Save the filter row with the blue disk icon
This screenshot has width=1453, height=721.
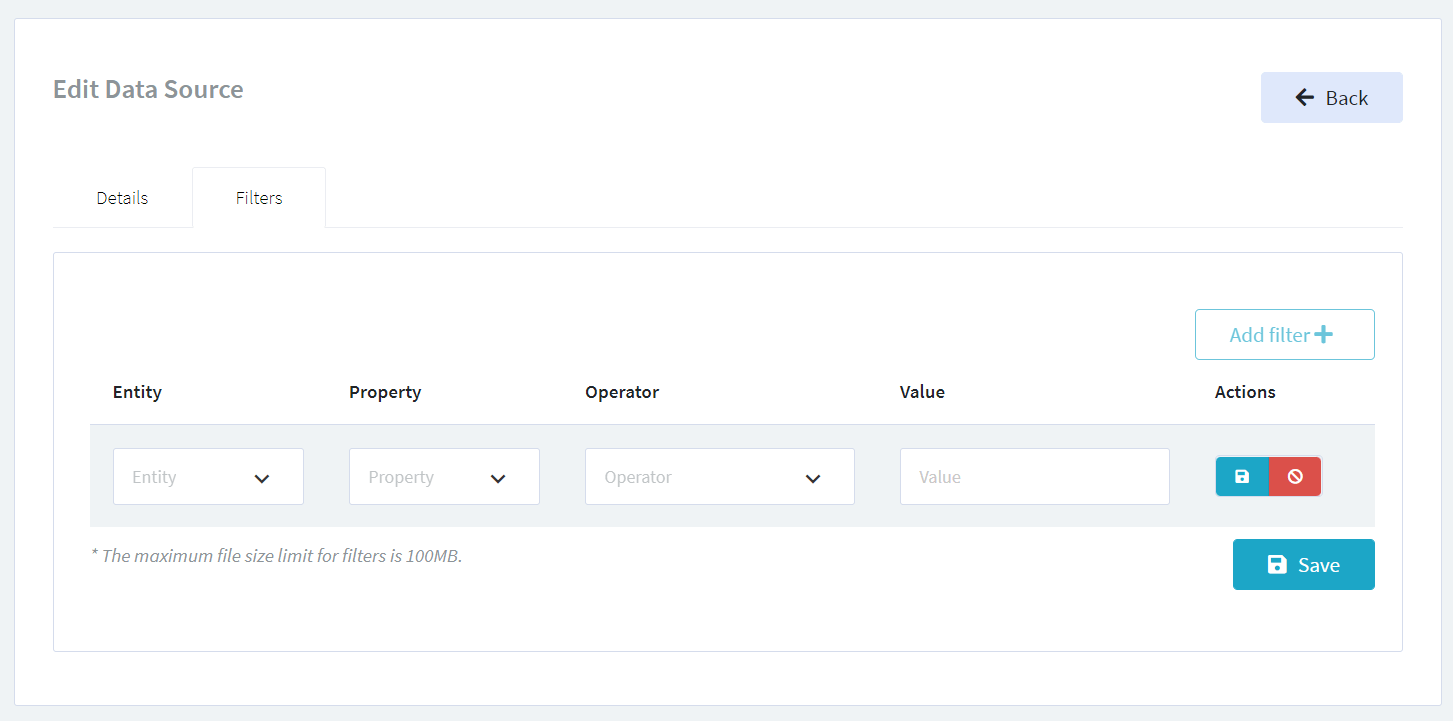tap(1241, 476)
